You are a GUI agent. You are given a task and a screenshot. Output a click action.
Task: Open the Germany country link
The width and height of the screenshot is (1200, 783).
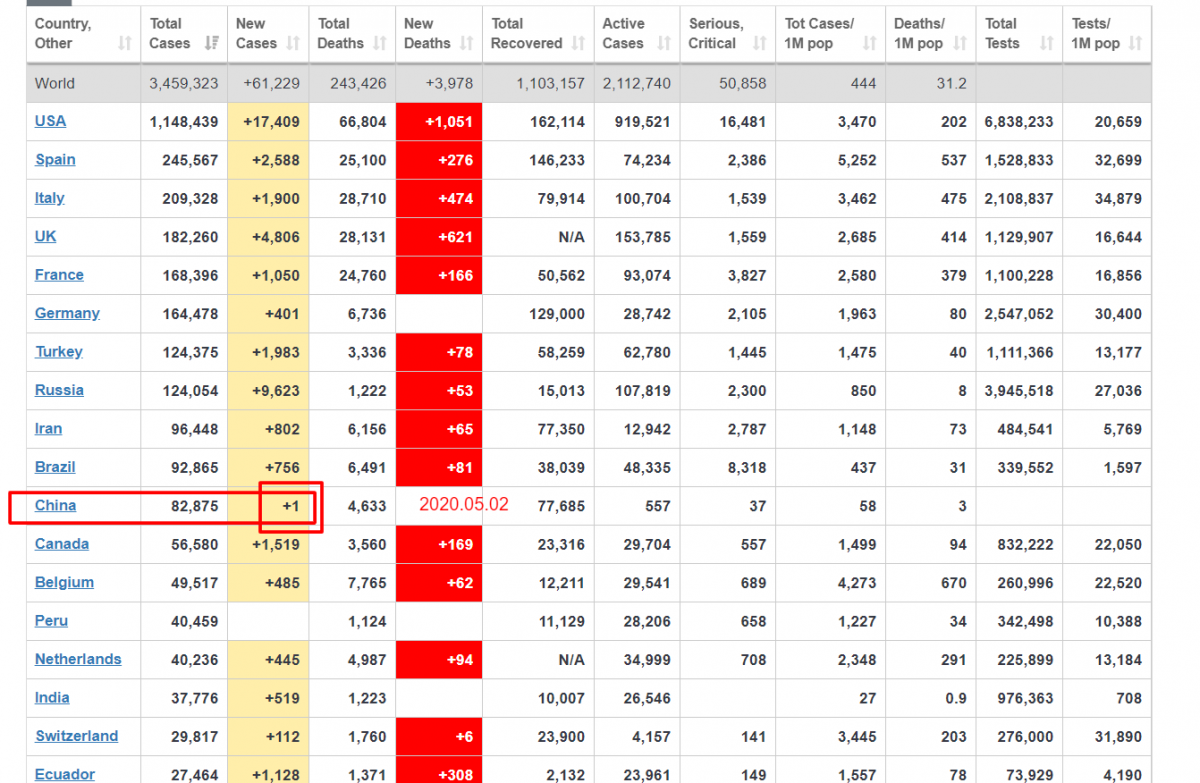pos(67,313)
